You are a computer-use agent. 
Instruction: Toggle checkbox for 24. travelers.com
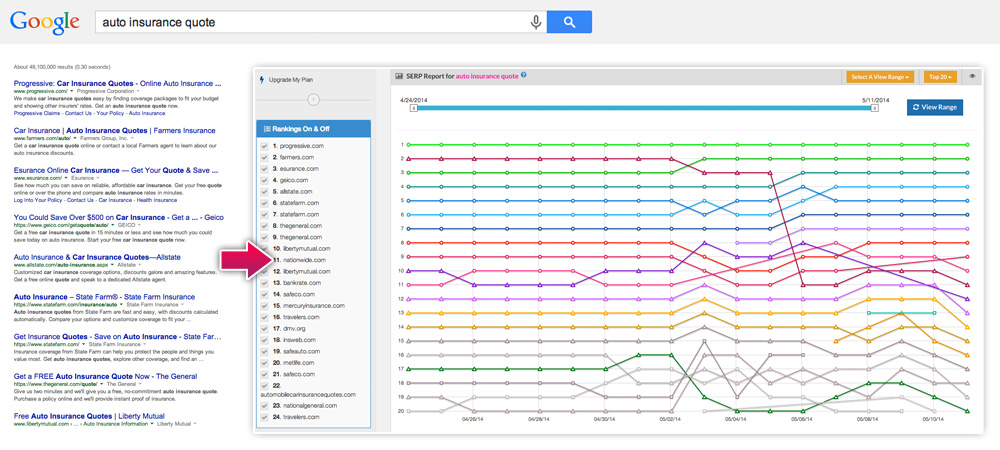point(264,417)
